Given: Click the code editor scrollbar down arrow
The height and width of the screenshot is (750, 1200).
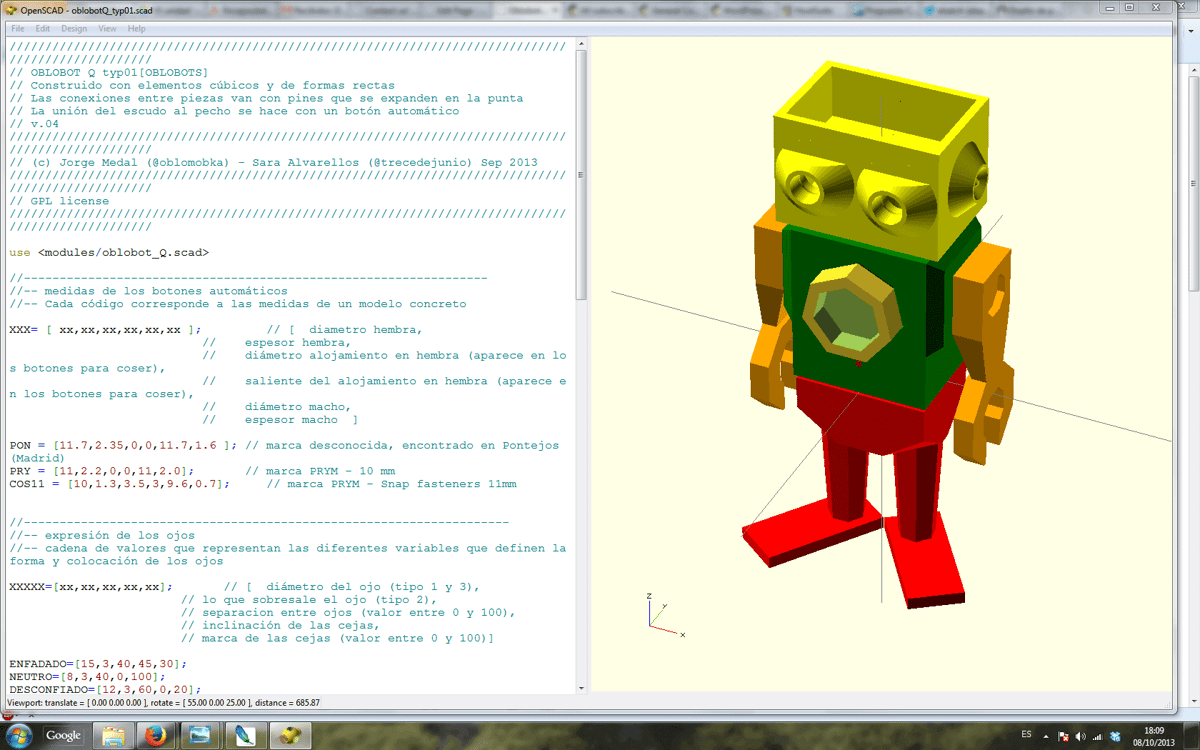Looking at the screenshot, I should (x=581, y=688).
